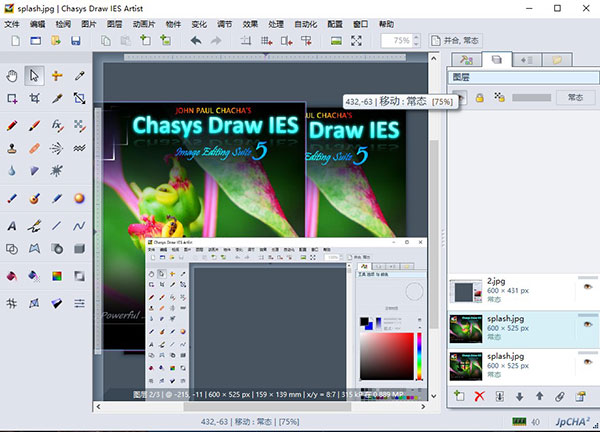The width and height of the screenshot is (600, 432).
Task: Click the Save floppy disk icon
Action: click(x=76, y=41)
